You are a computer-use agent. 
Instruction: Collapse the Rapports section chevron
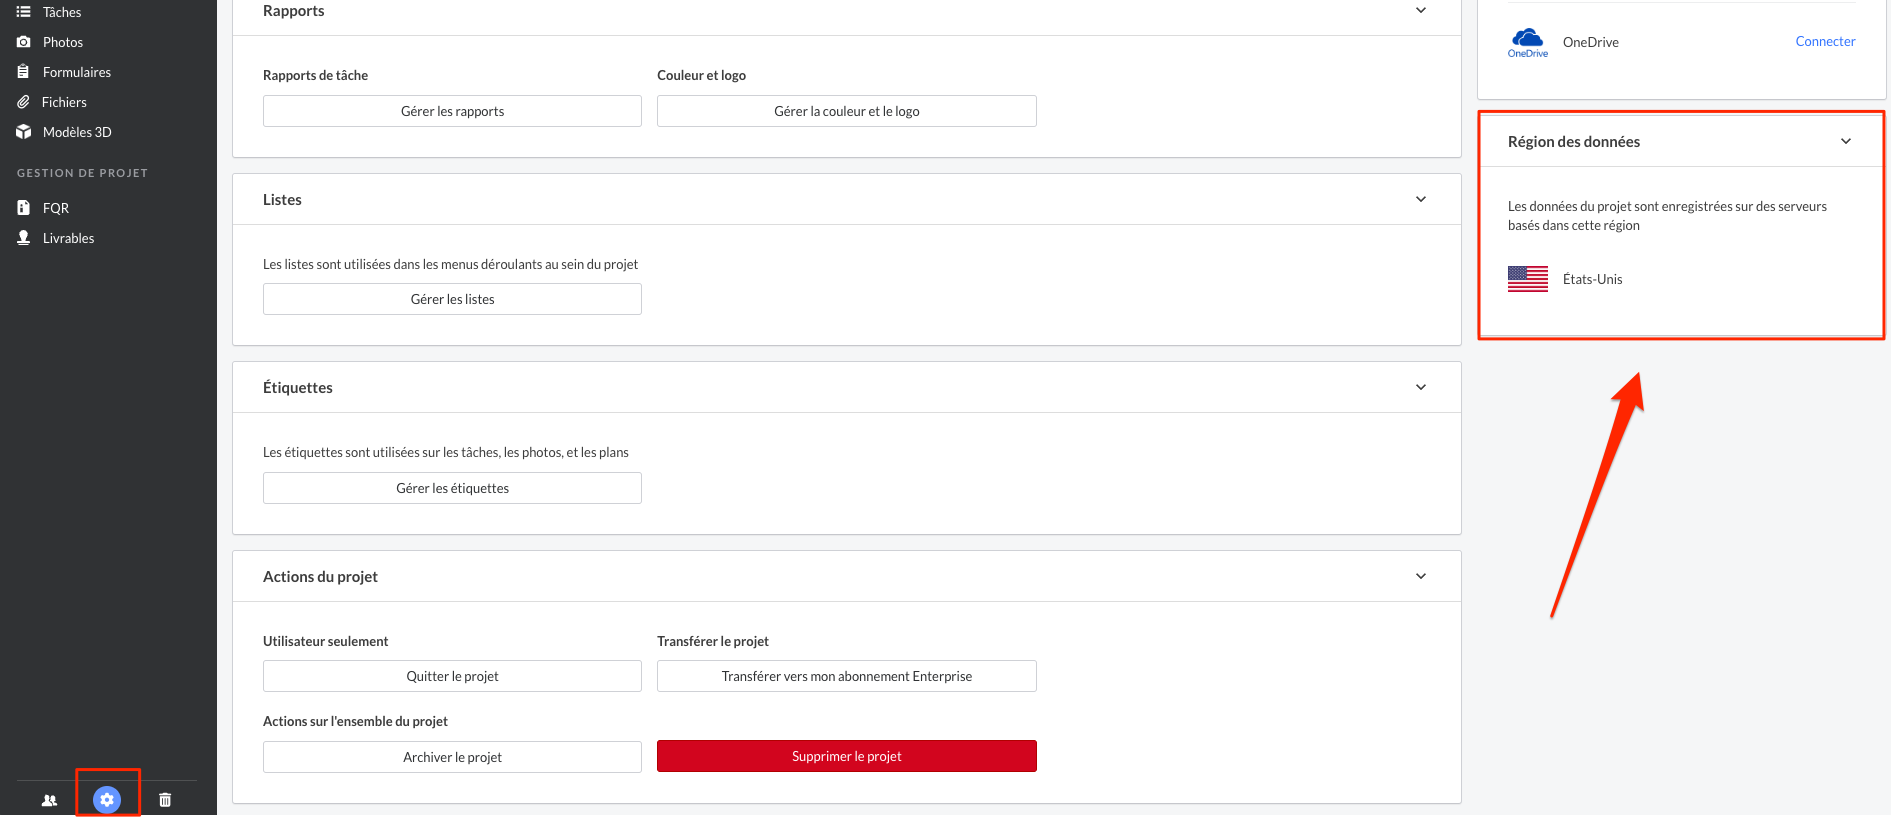(1421, 10)
